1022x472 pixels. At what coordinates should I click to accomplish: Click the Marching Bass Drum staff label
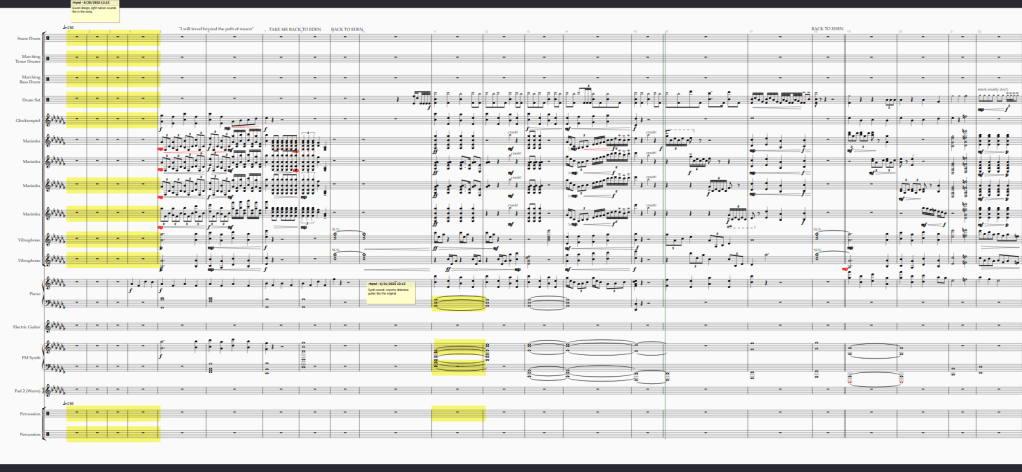[x=28, y=79]
